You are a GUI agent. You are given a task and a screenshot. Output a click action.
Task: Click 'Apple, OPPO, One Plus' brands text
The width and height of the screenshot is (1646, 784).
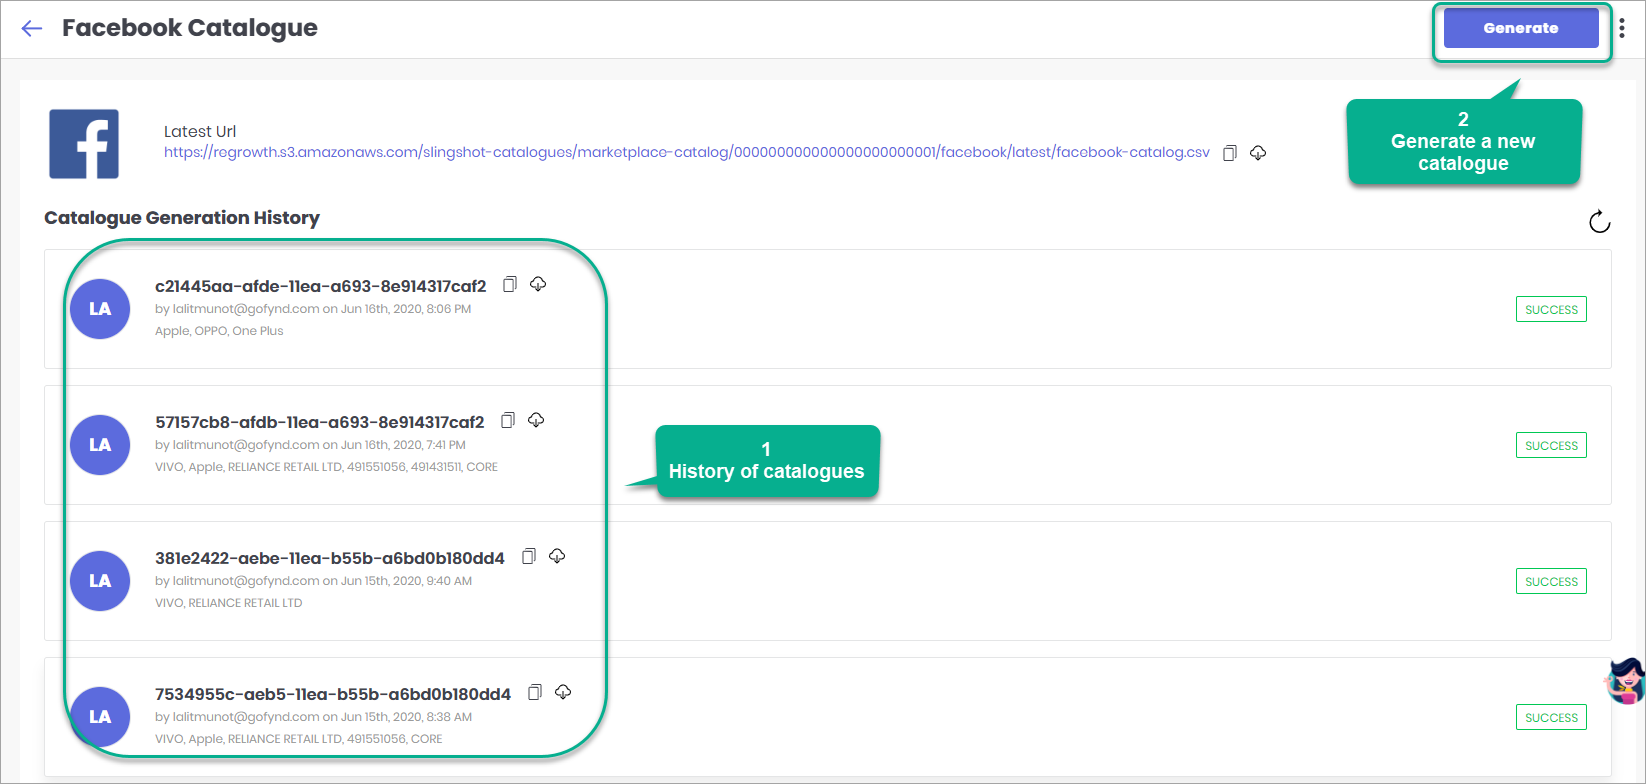click(x=219, y=331)
